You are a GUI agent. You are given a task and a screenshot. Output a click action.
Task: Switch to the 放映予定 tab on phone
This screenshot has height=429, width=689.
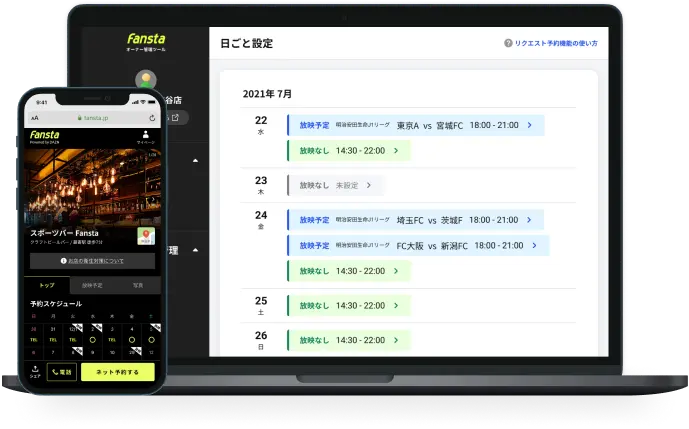92,285
